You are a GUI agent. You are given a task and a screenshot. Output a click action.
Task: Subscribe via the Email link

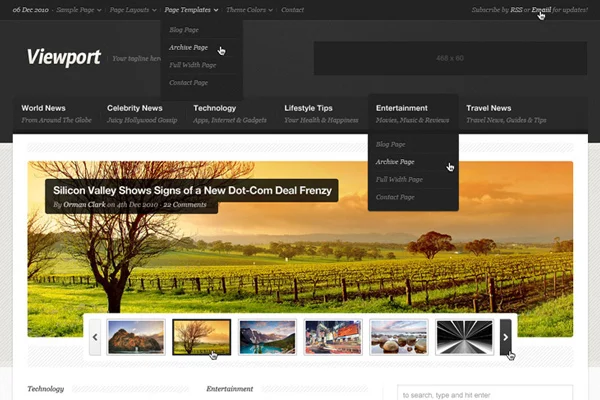click(541, 10)
